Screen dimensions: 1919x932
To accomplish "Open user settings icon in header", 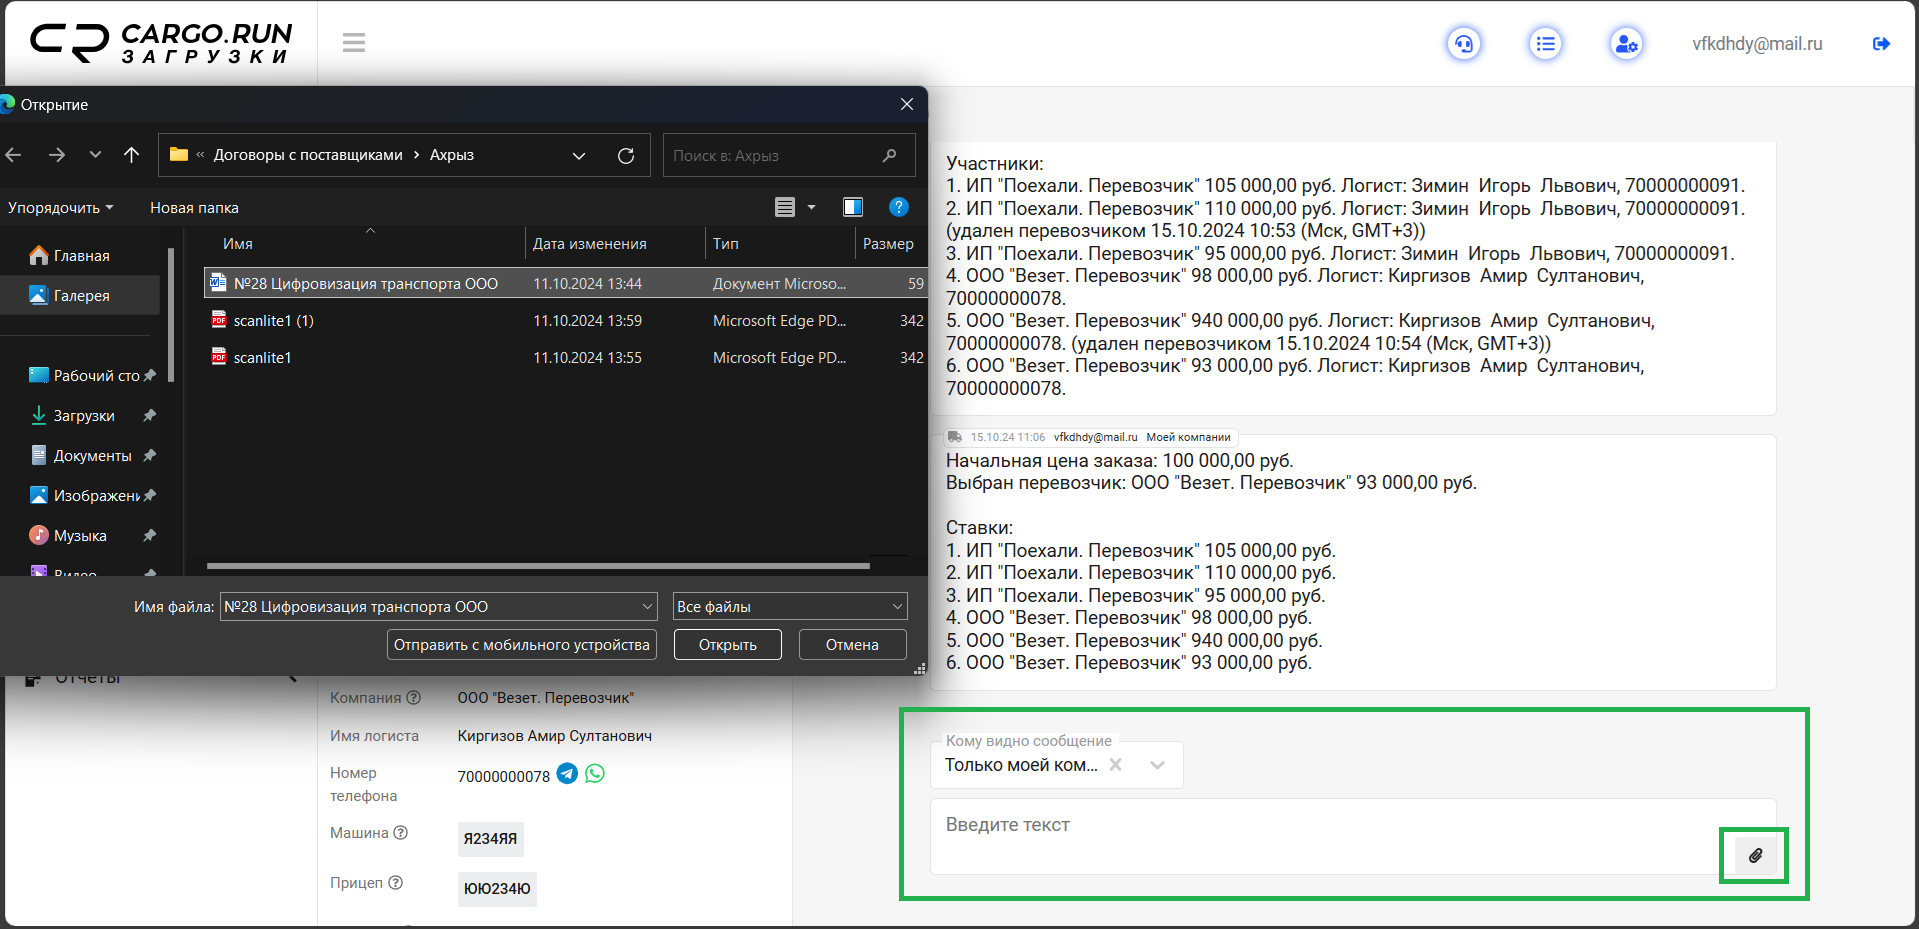I will (1626, 44).
